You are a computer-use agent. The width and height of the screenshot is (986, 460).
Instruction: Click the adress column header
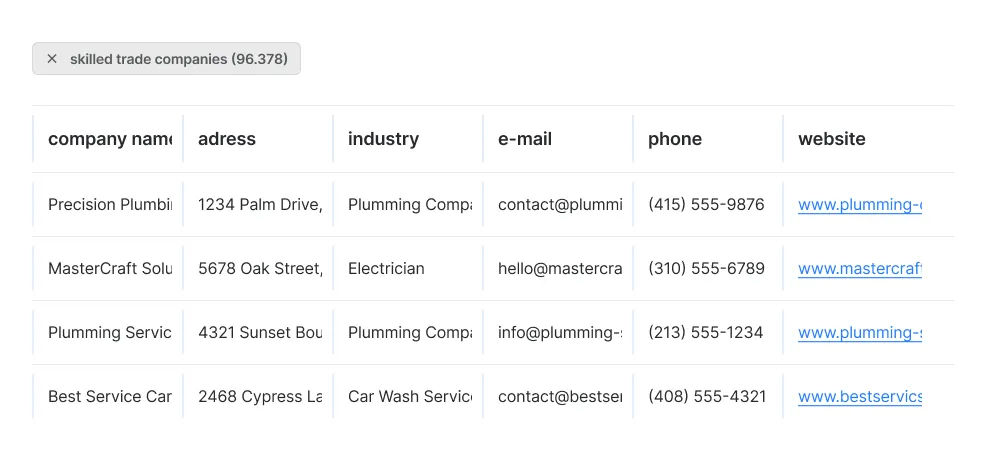pos(227,139)
